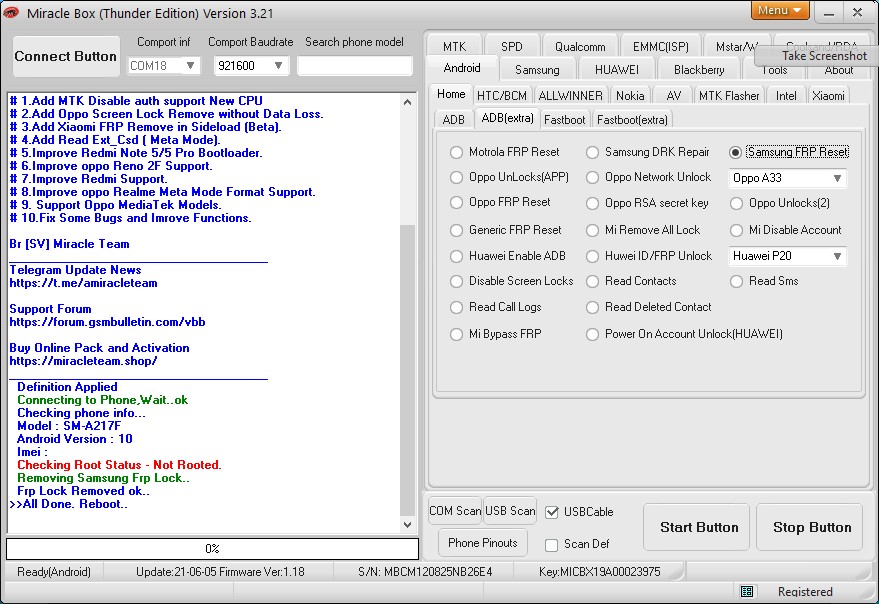Screen dimensions: 879x604
Task: Click the log panel vertical scrollbar thumb
Action: [408, 370]
